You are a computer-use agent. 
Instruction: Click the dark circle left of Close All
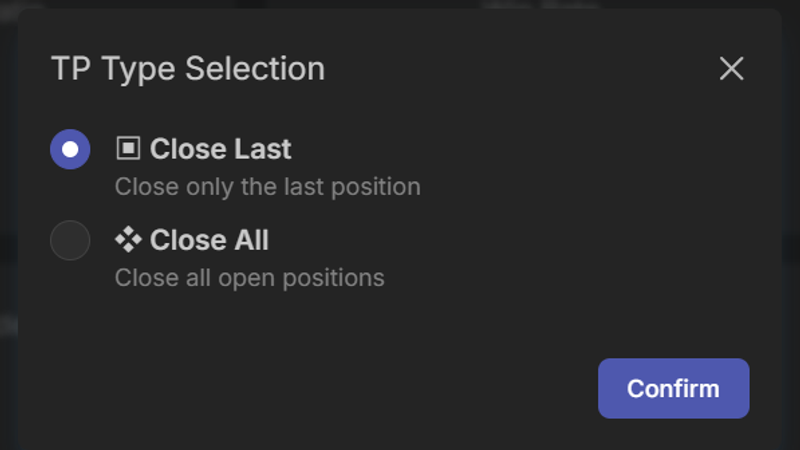(70, 241)
